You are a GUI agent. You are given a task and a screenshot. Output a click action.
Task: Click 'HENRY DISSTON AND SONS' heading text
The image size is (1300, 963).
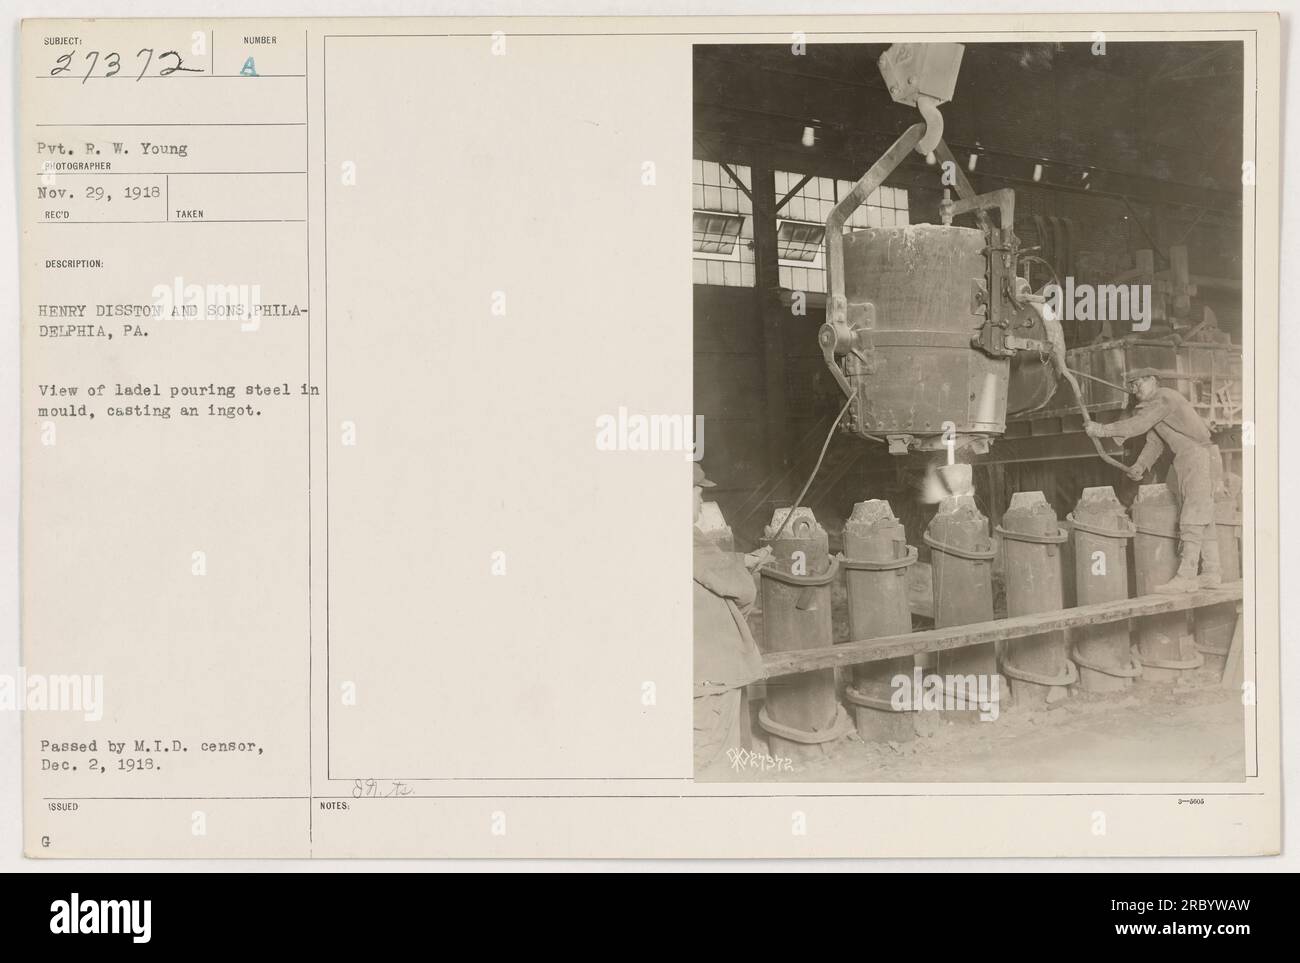(x=143, y=310)
